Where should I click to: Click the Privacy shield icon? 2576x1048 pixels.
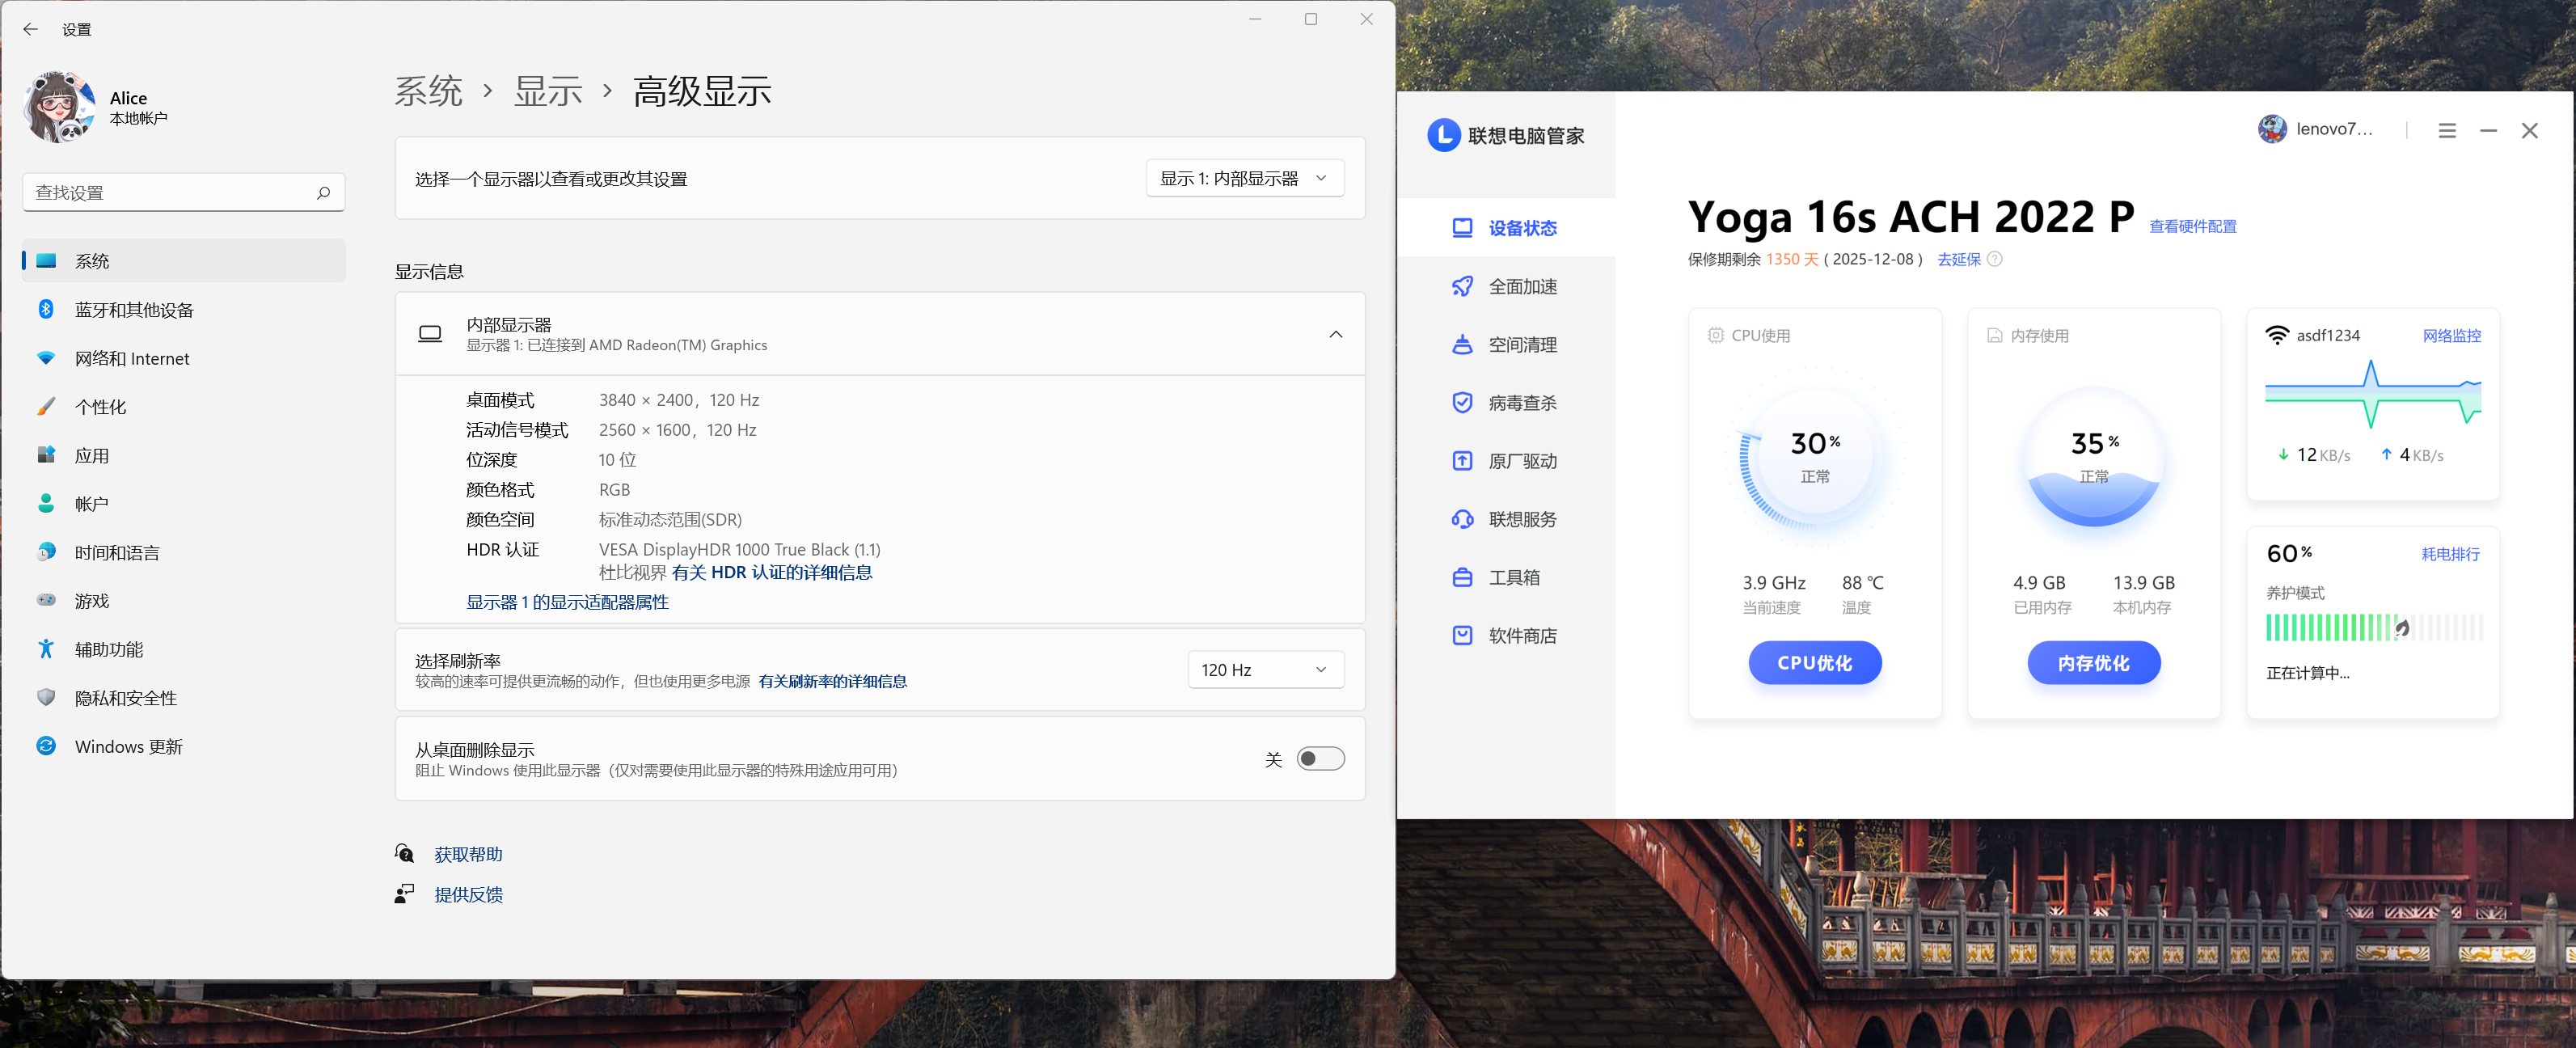tap(46, 697)
